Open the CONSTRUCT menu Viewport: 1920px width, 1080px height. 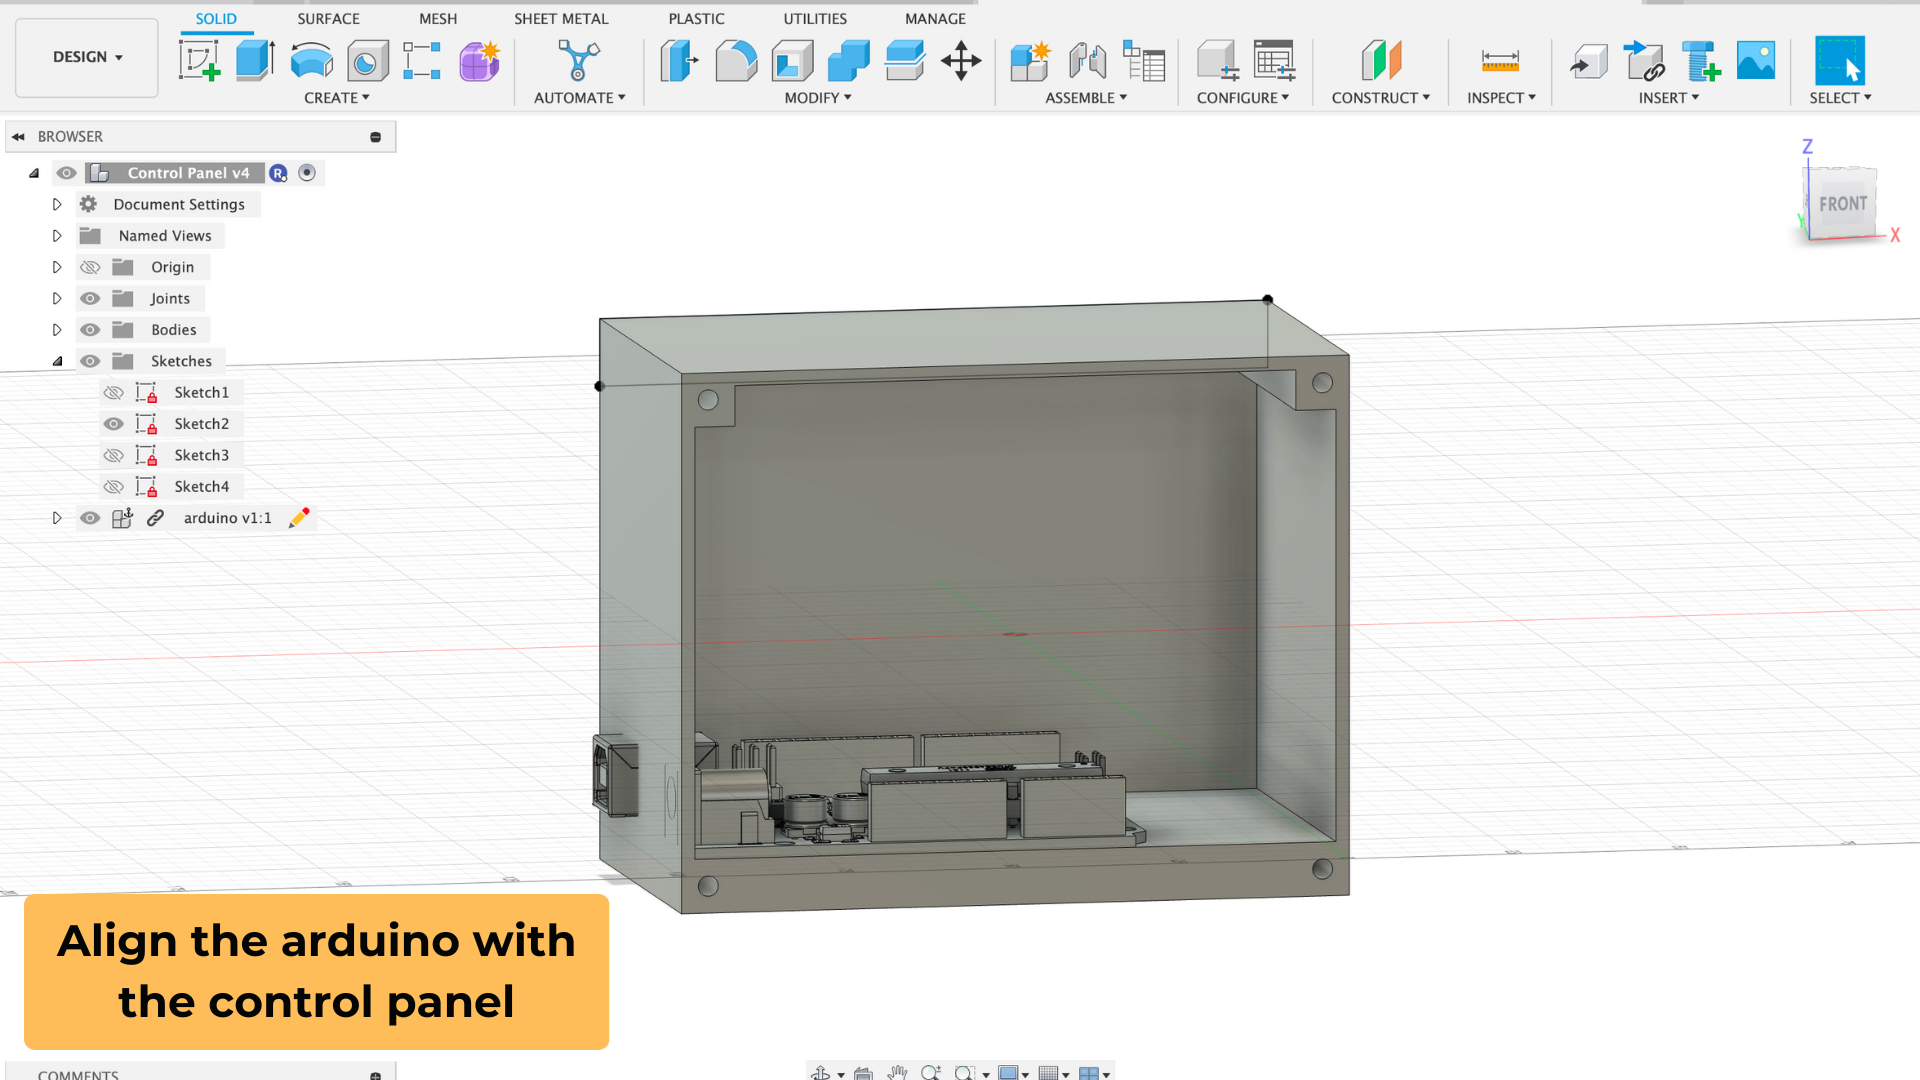tap(1380, 98)
